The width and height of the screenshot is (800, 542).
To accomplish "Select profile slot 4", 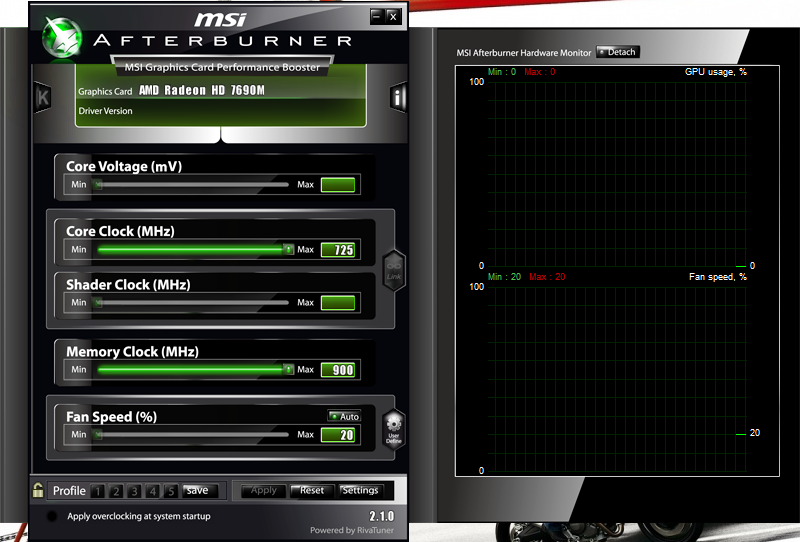I will (153, 491).
